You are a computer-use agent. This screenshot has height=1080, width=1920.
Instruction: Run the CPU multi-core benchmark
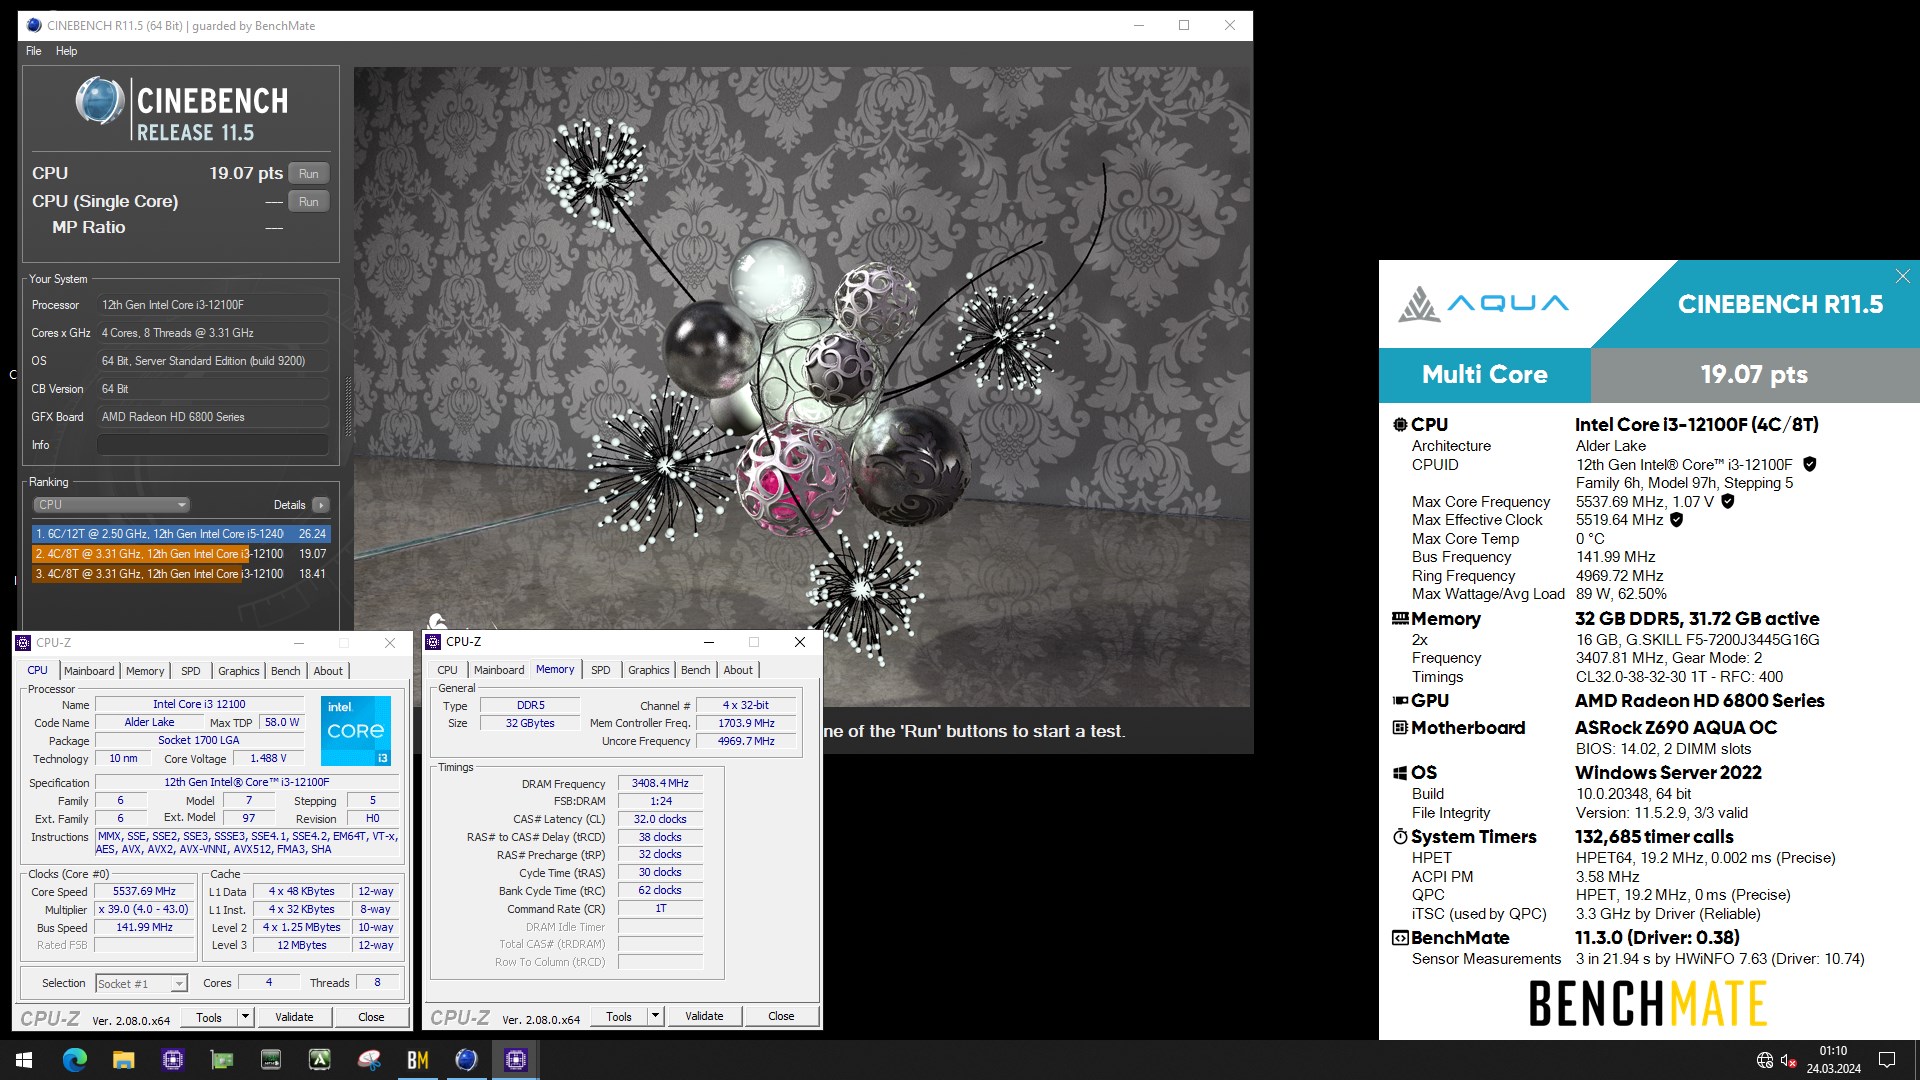pos(308,174)
